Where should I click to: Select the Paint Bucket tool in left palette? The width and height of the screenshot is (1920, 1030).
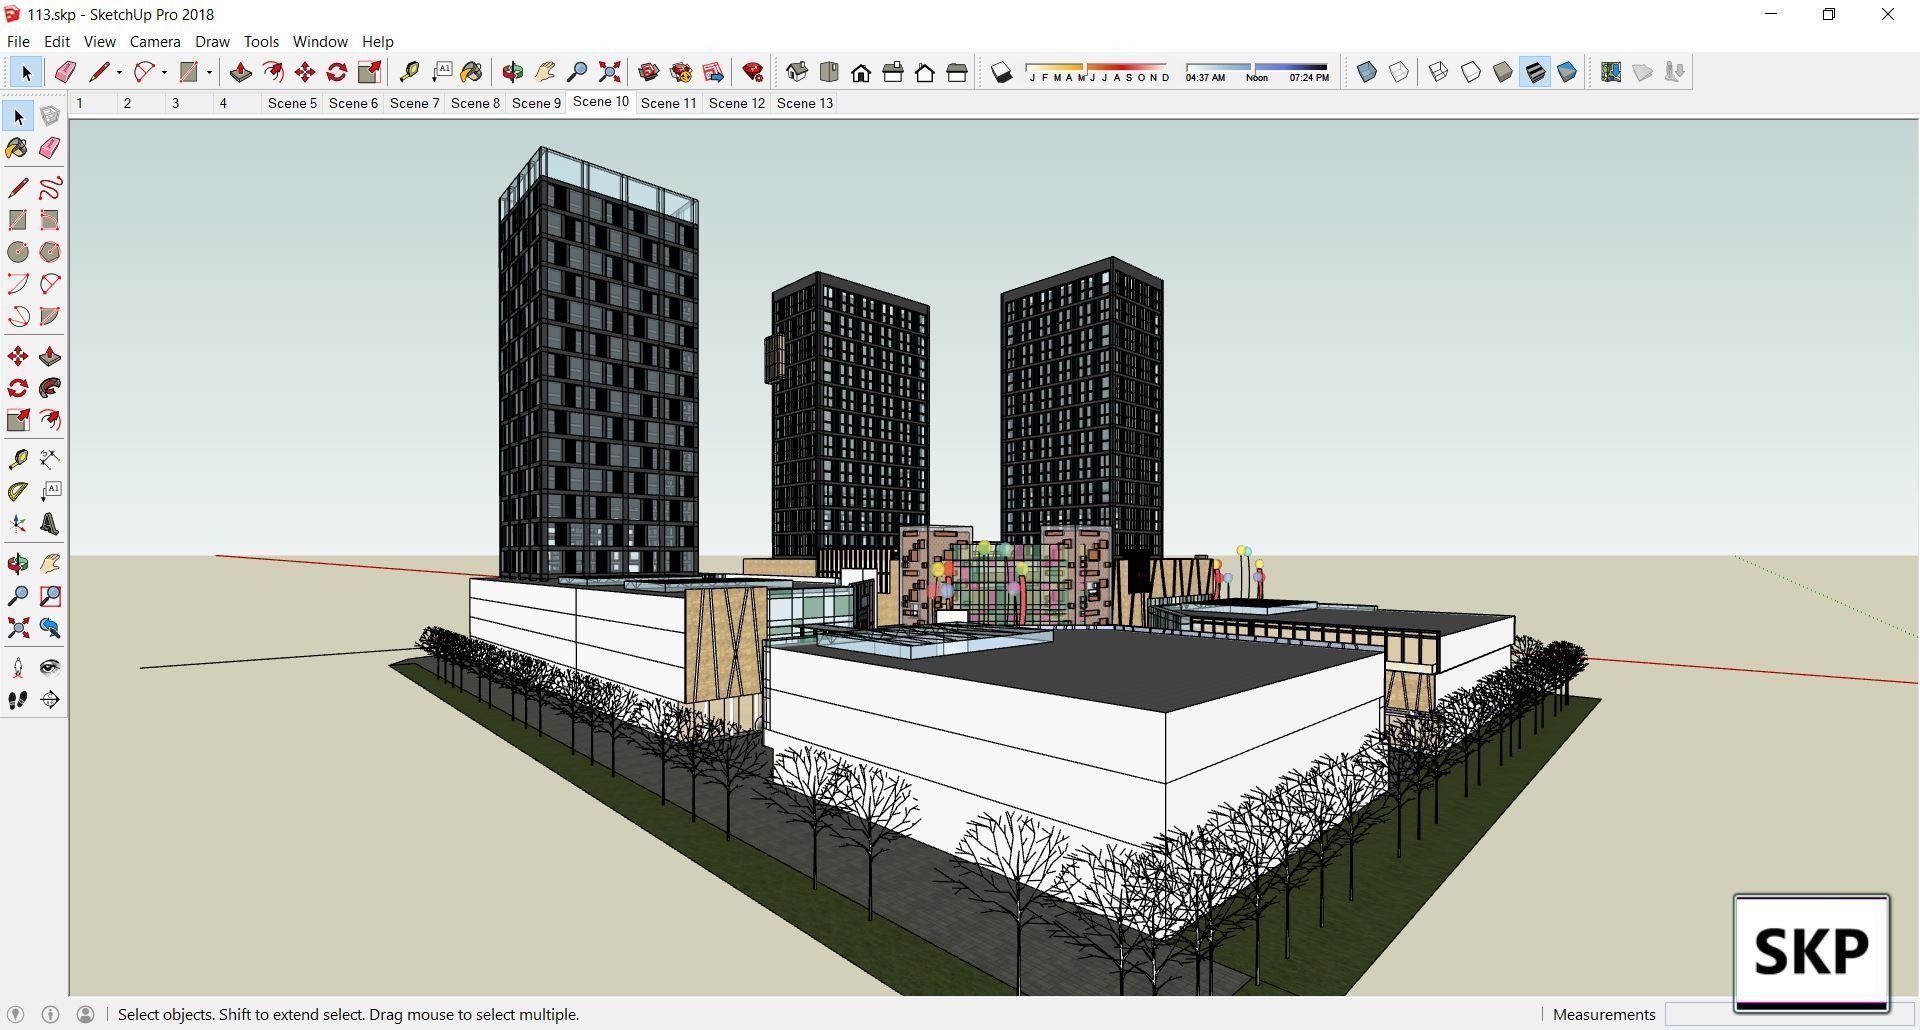(18, 148)
